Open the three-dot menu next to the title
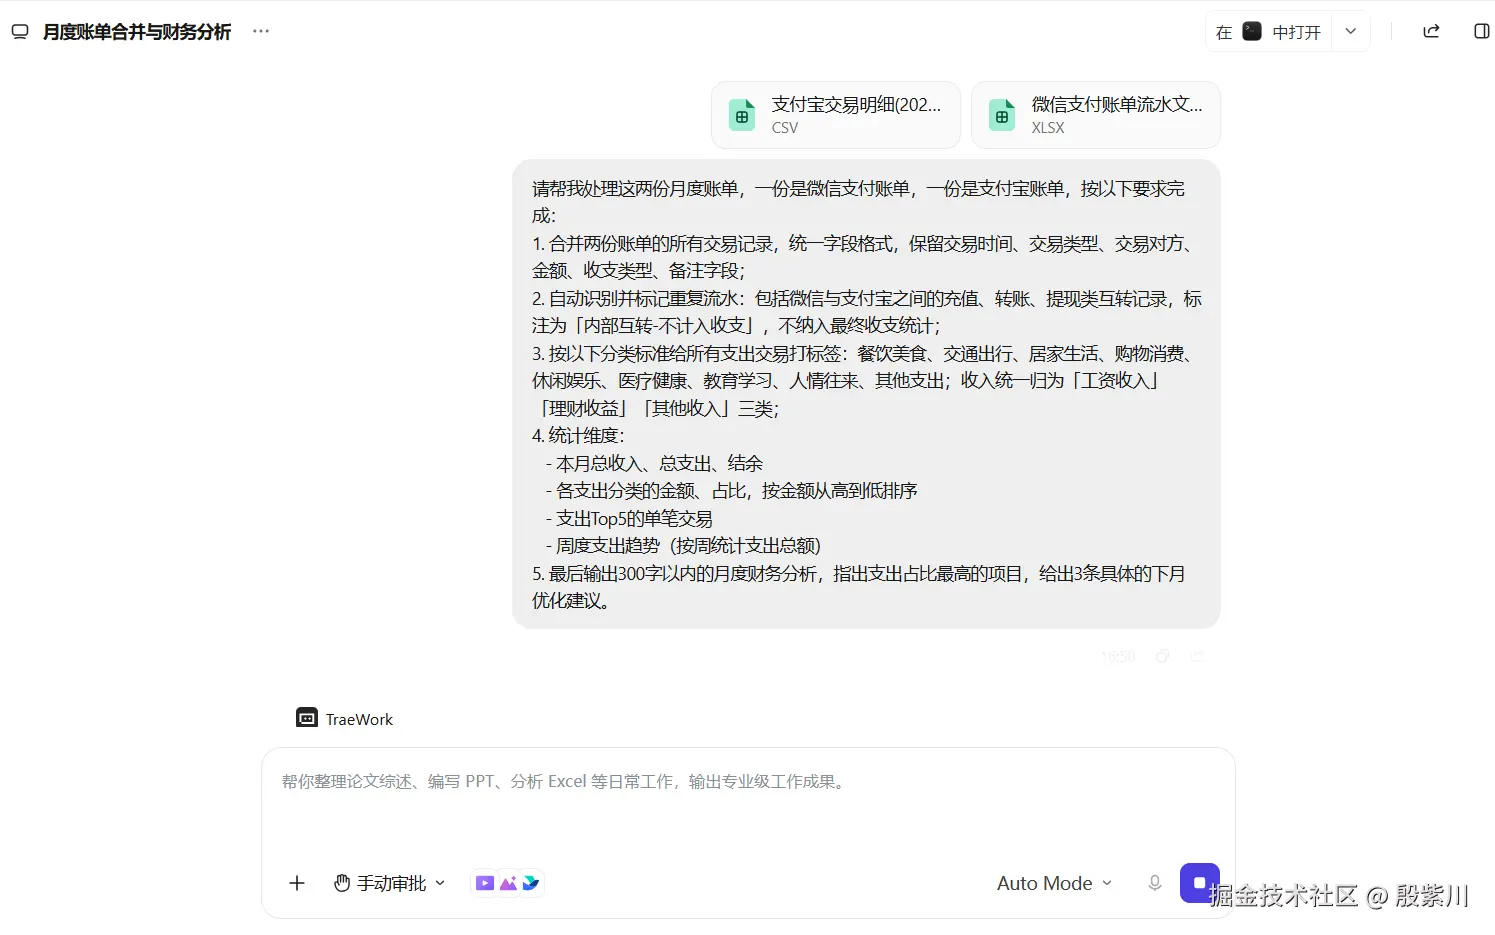The height and width of the screenshot is (935, 1495). point(261,31)
